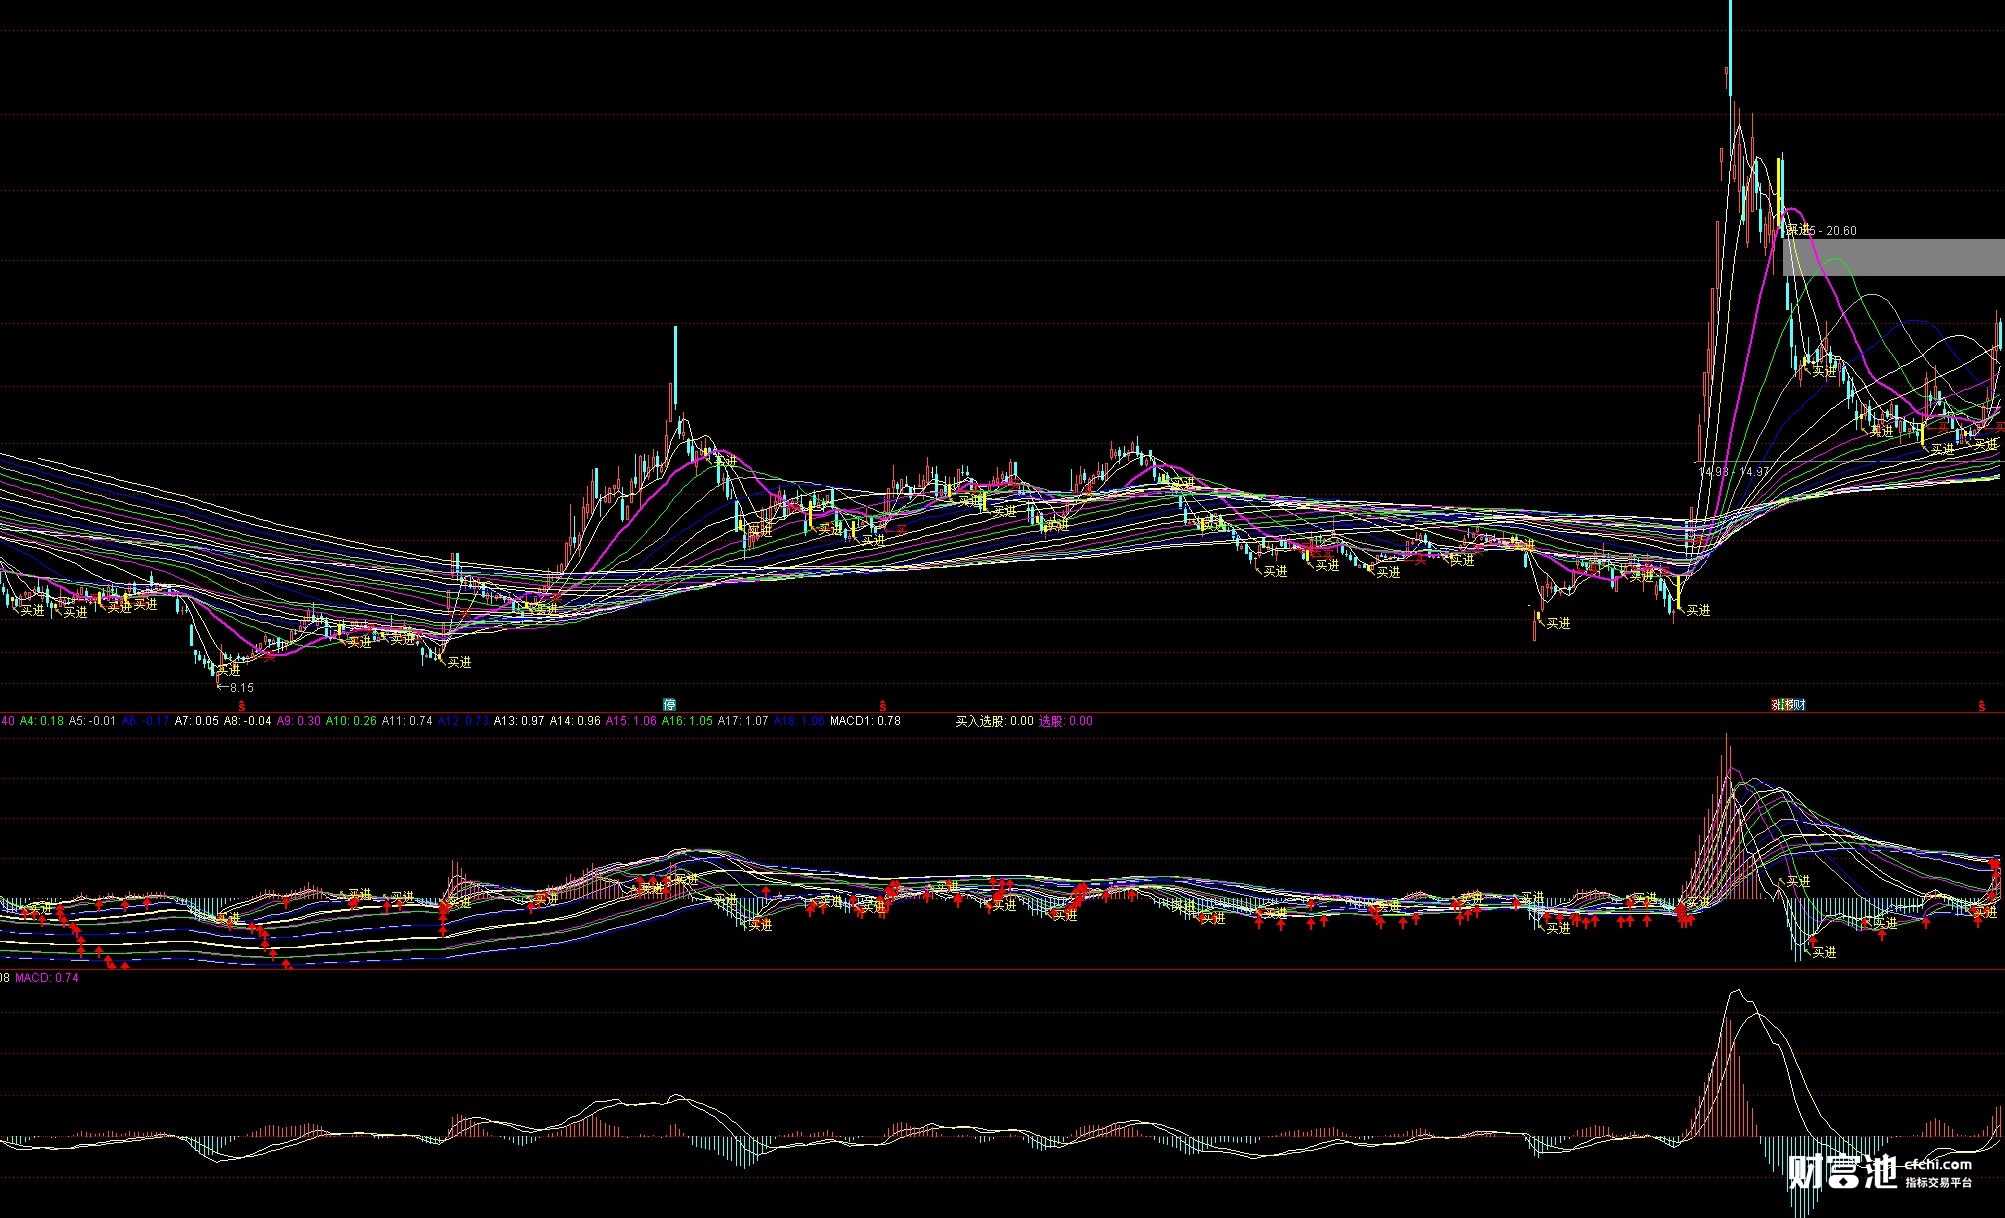Click the 14.93 / 14.97 gap price label
The image size is (2005, 1218).
coord(1734,472)
